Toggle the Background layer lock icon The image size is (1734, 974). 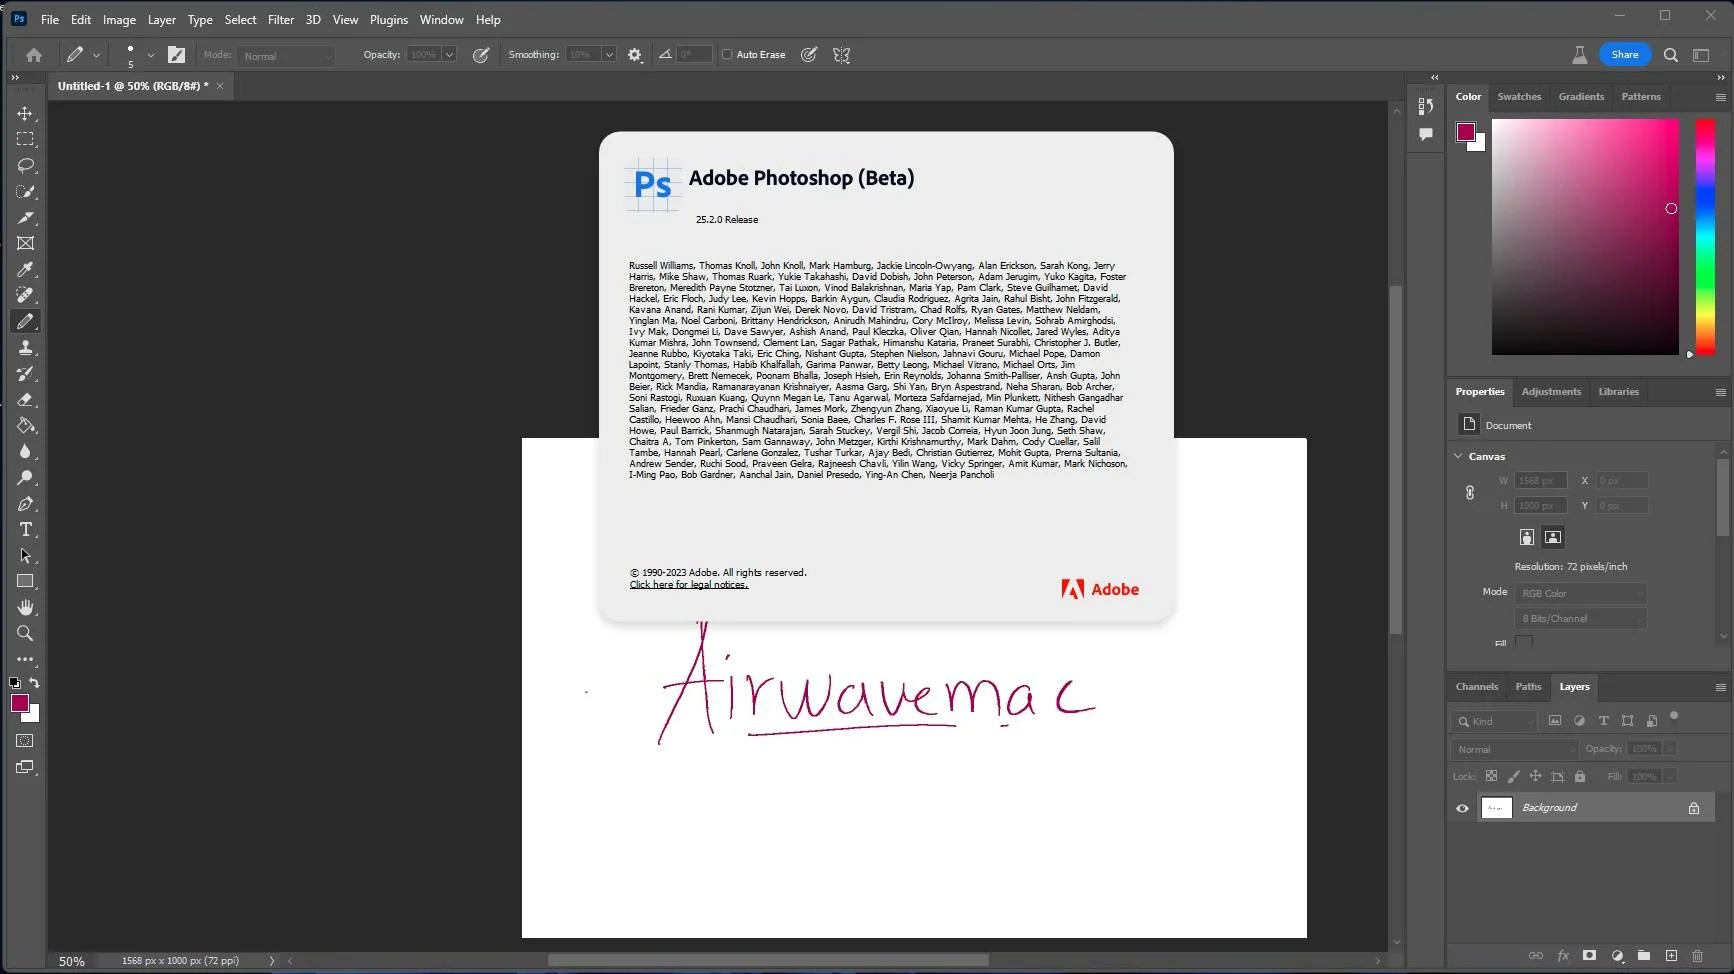(1694, 808)
